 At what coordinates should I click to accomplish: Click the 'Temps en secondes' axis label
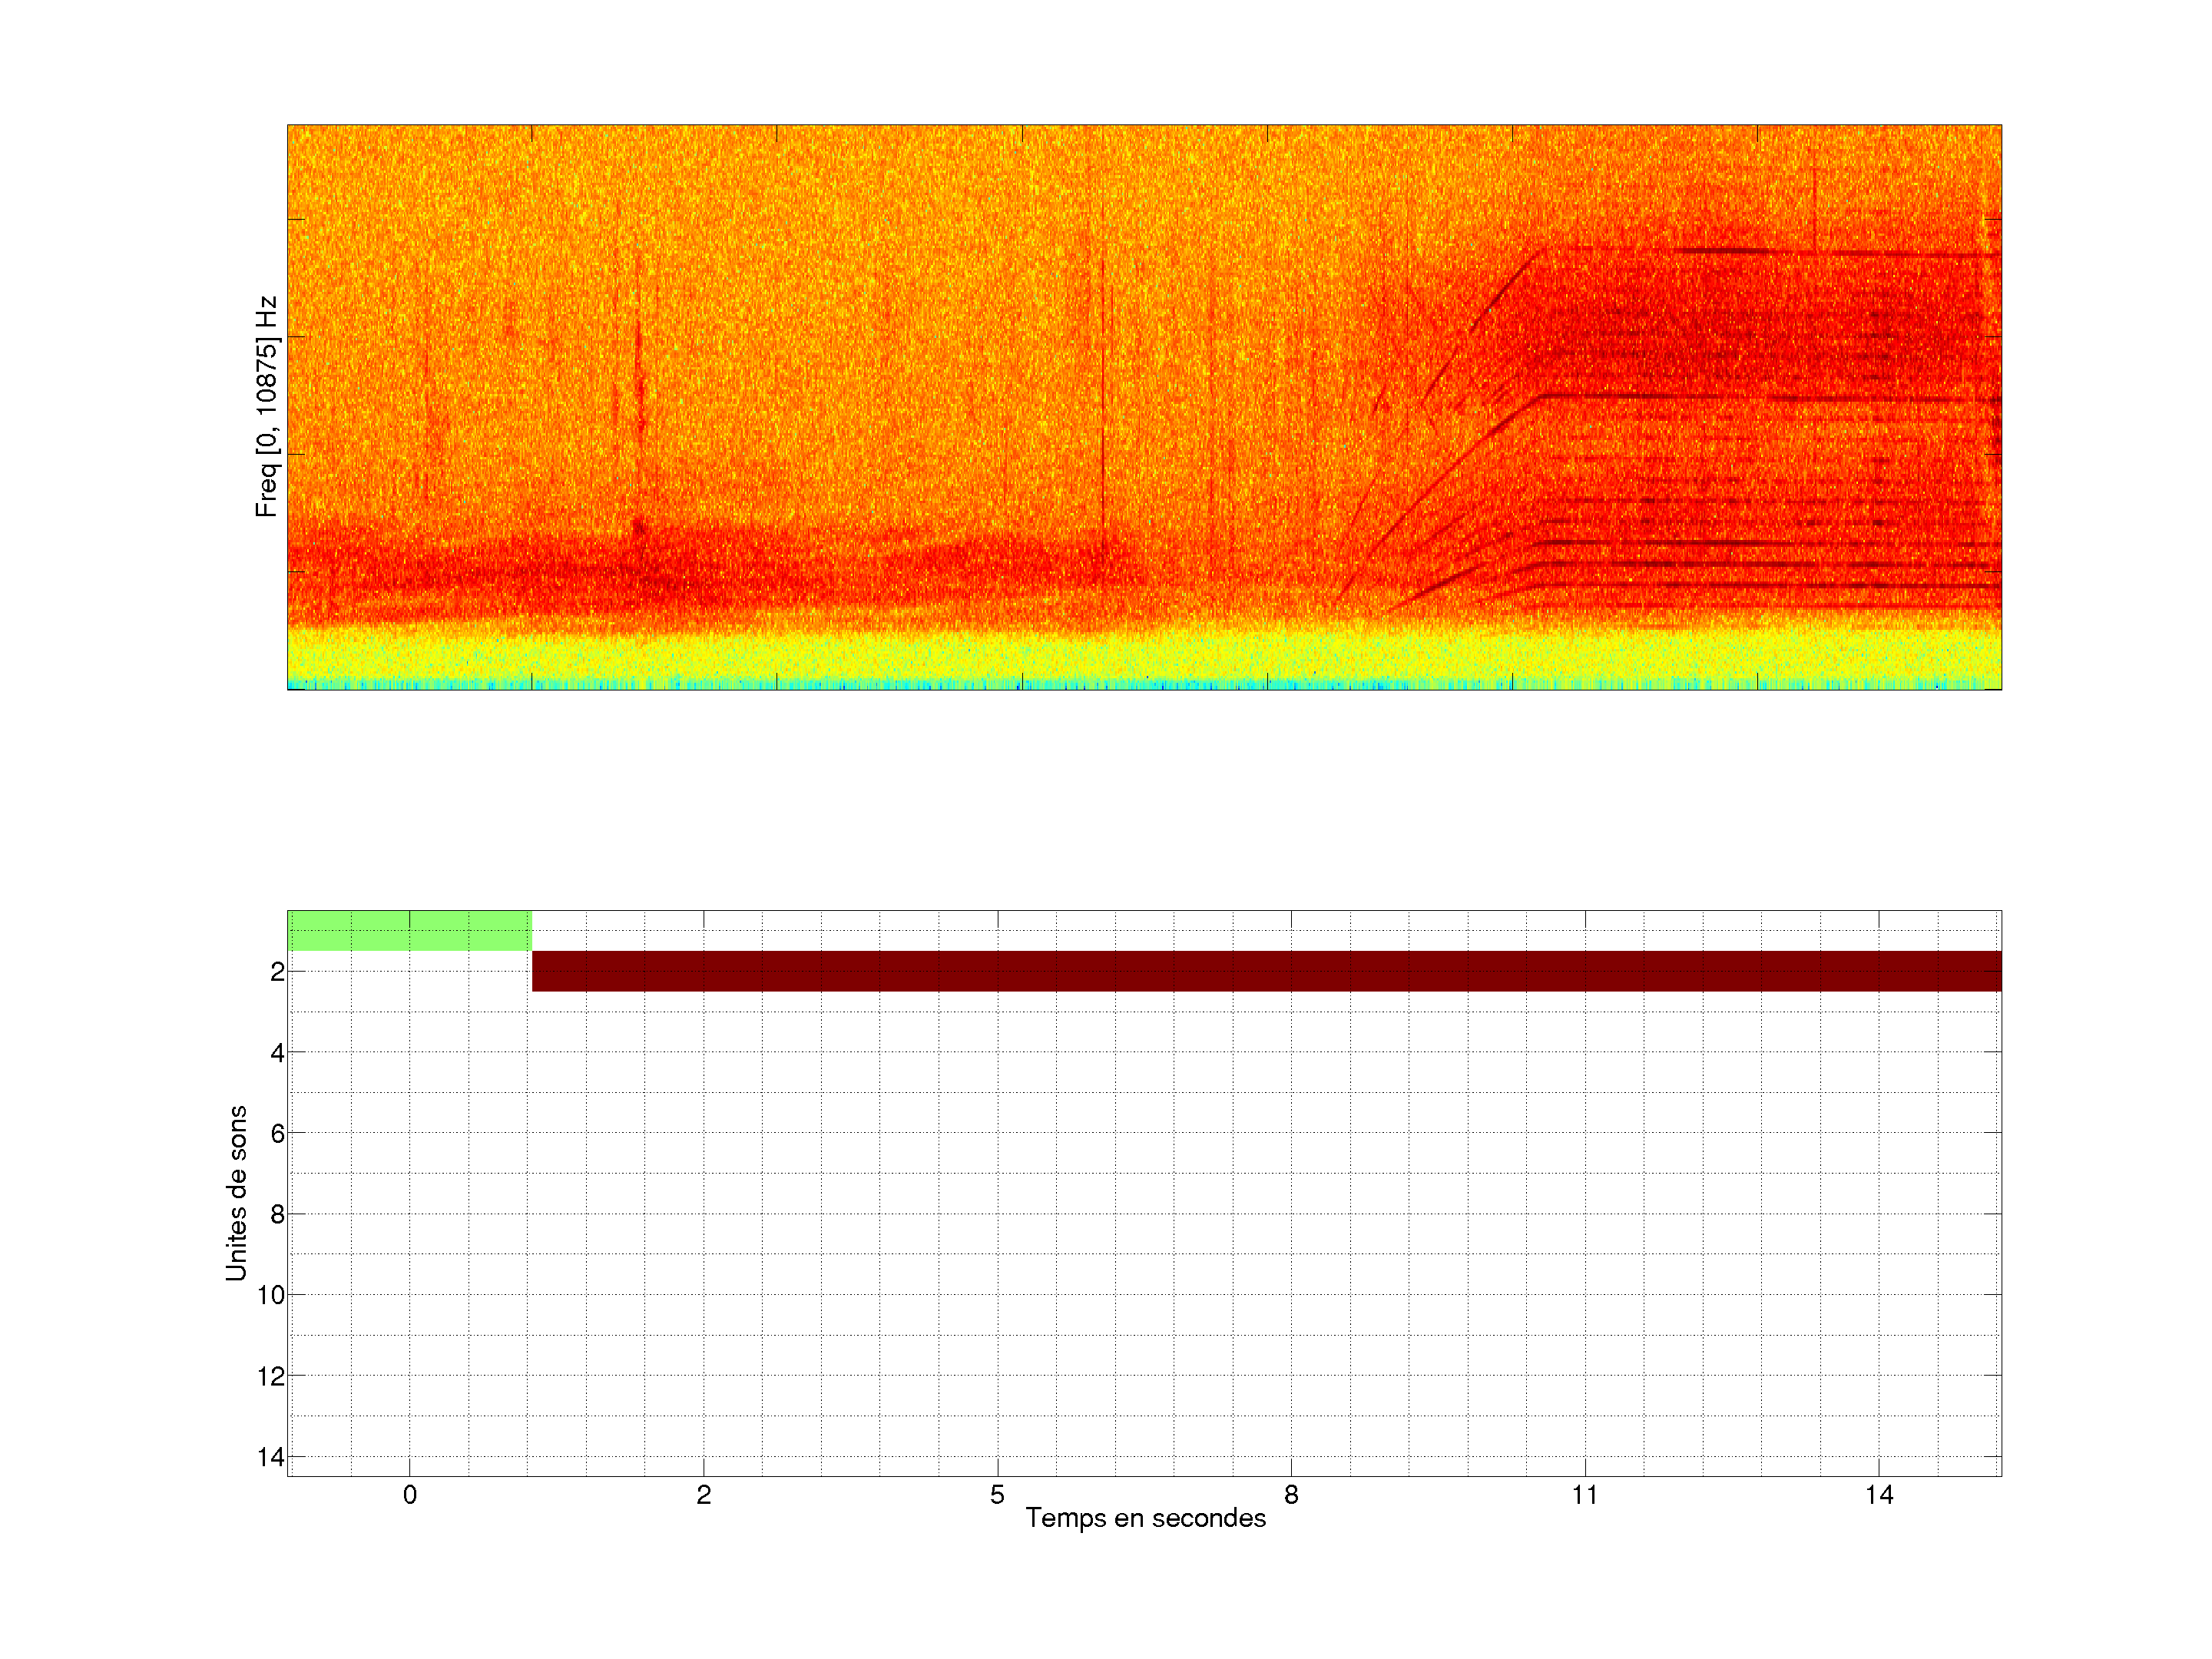1145,1518
